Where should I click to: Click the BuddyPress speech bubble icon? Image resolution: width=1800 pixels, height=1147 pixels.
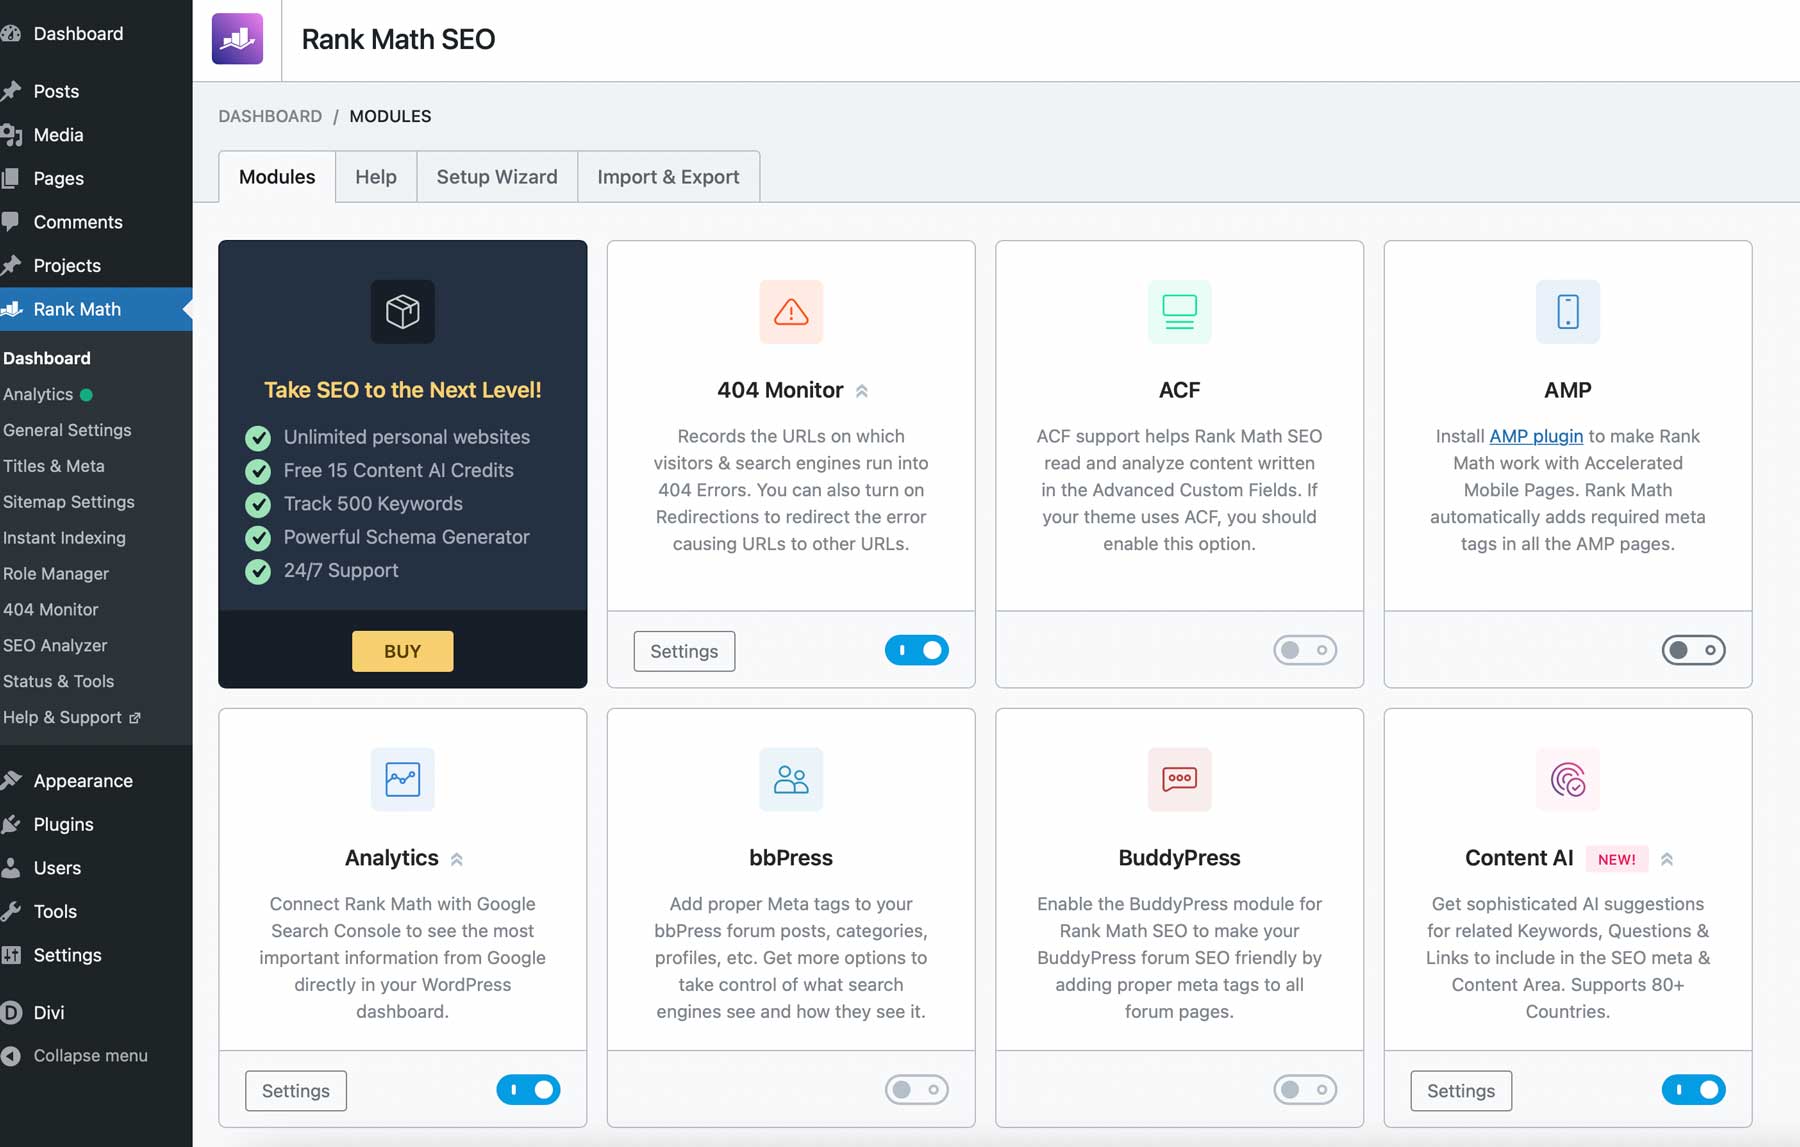click(x=1178, y=780)
